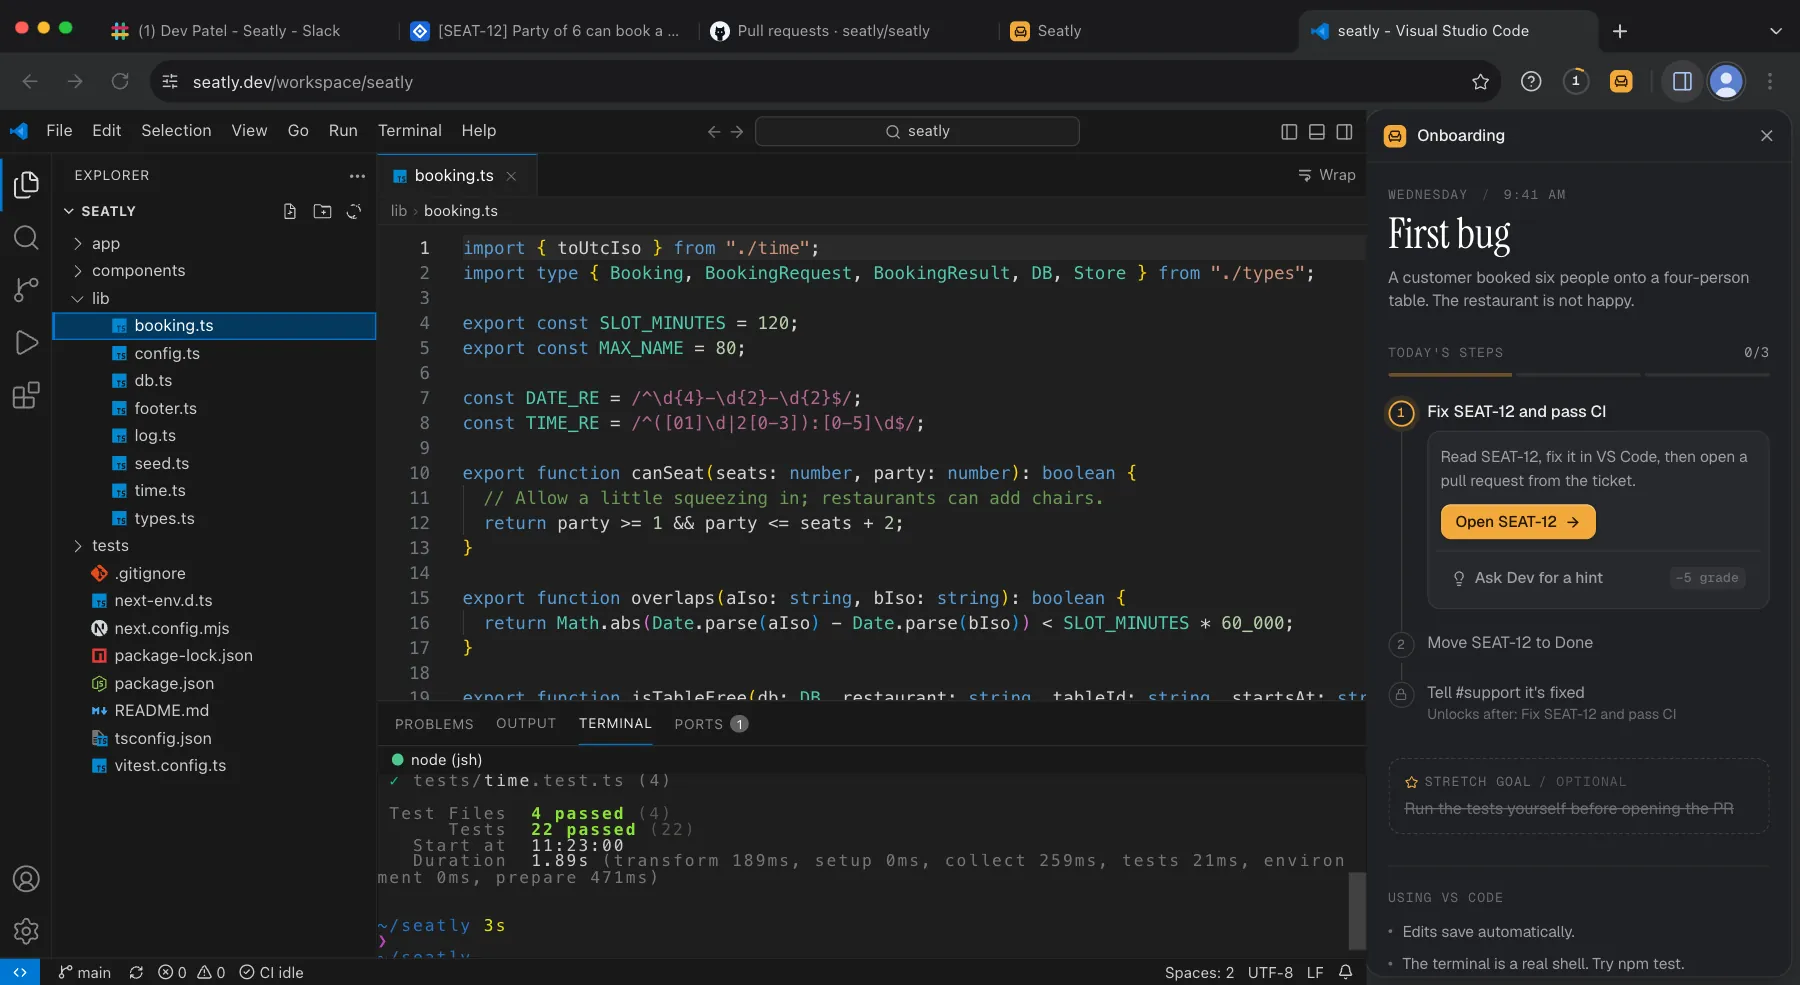Click CI idle status indicator
This screenshot has width=1800, height=985.
click(271, 972)
